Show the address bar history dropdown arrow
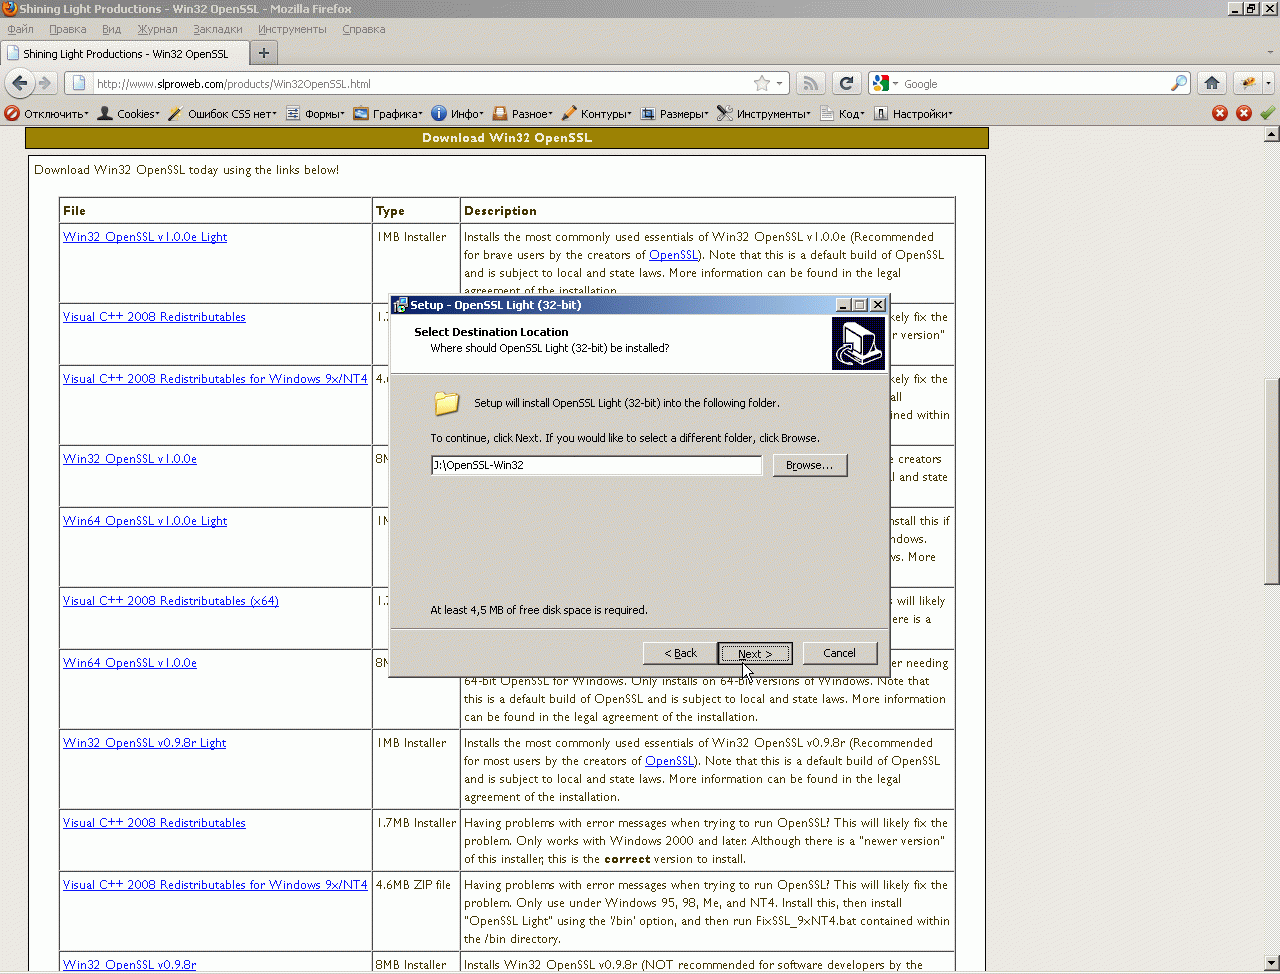The height and width of the screenshot is (974, 1280). (780, 84)
